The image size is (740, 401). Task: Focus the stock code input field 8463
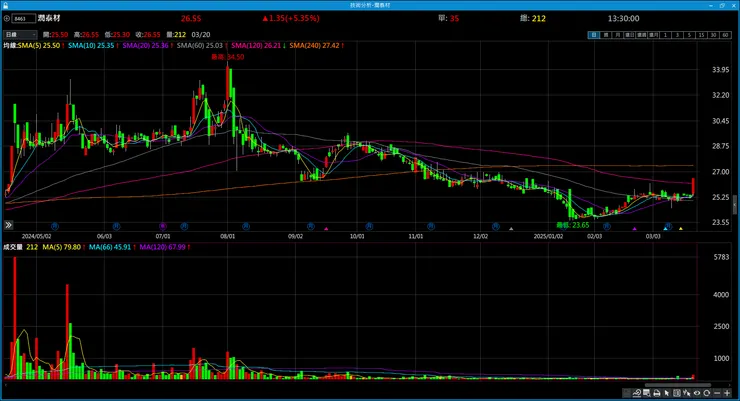tap(24, 18)
